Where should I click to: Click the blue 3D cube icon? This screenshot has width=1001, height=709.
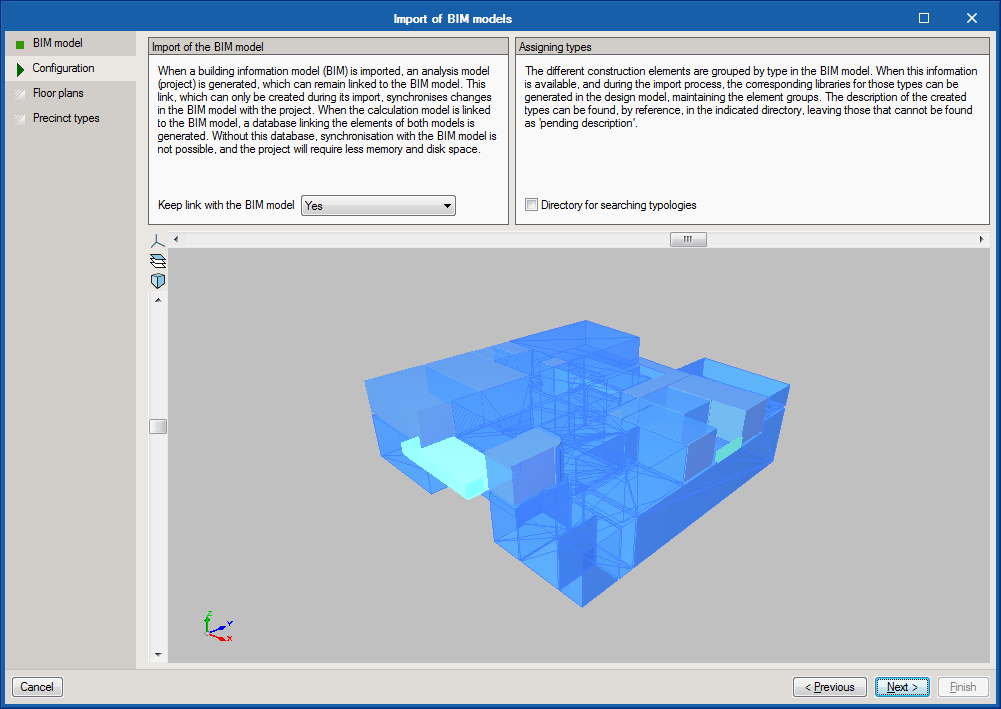coord(157,281)
